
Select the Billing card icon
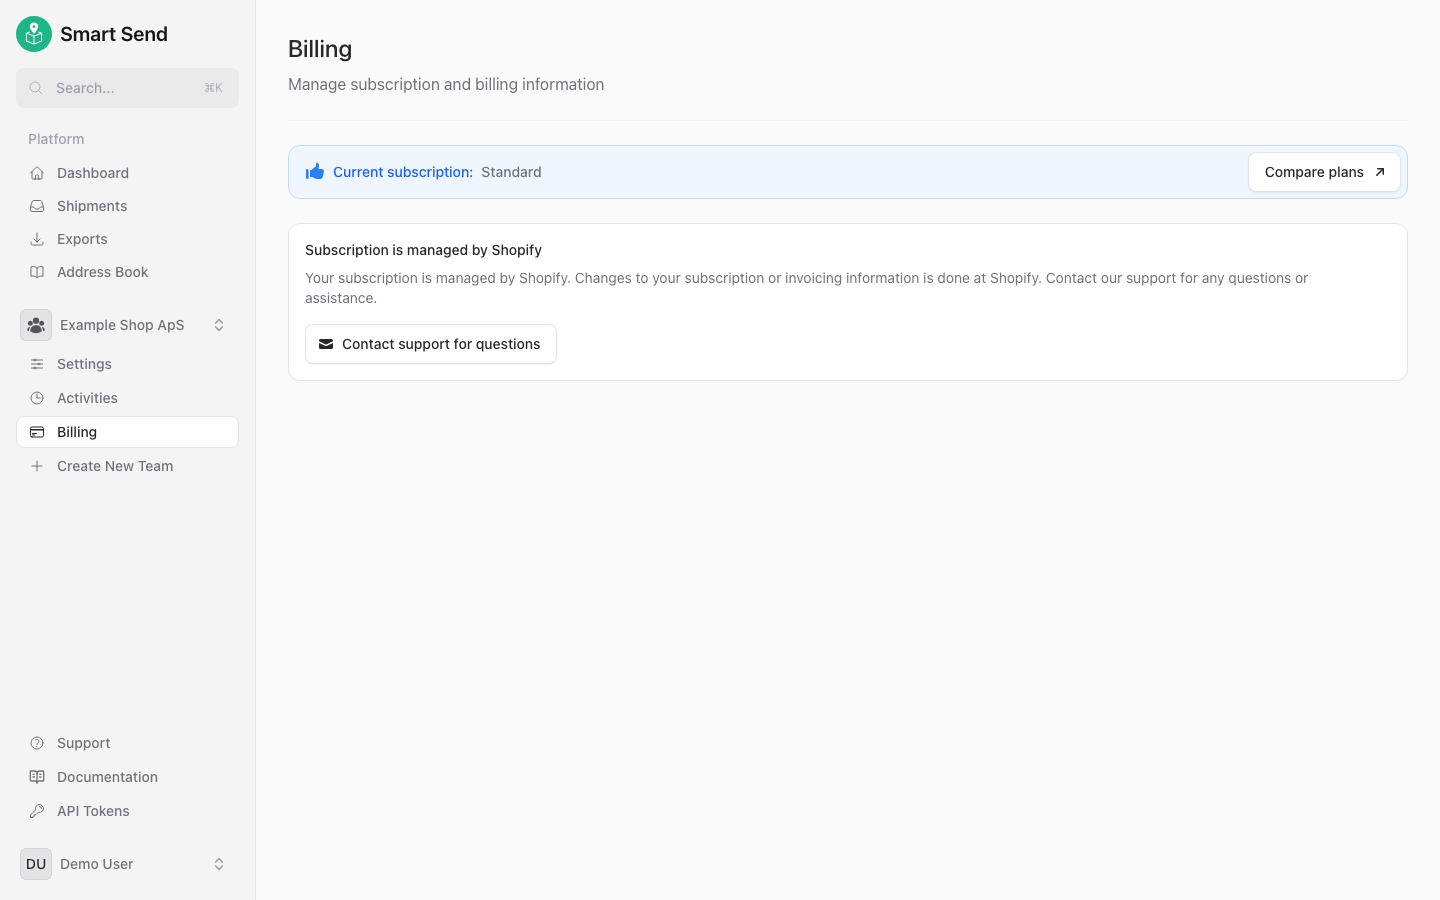tap(36, 431)
